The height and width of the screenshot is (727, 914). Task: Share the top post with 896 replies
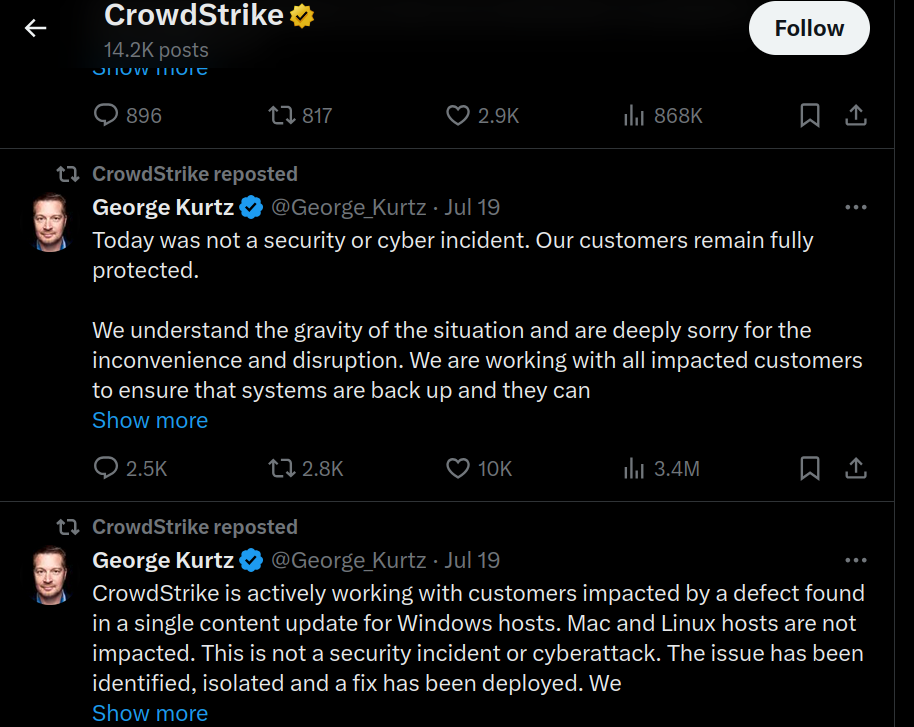(856, 115)
